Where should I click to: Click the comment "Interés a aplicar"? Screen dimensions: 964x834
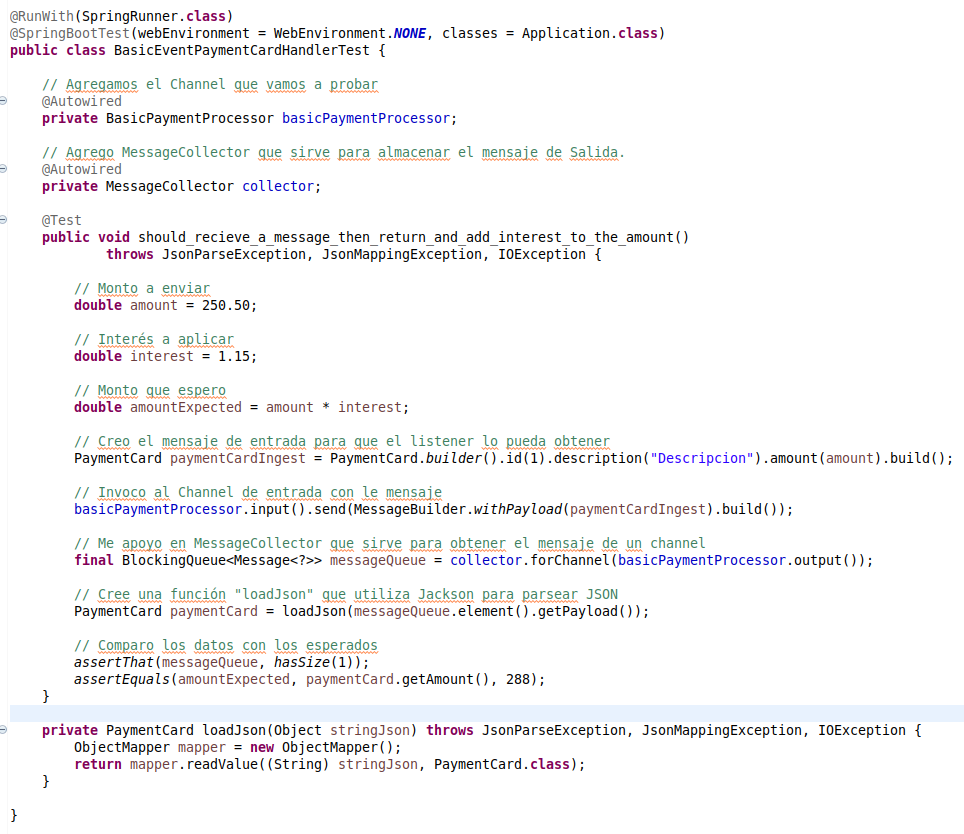point(154,340)
